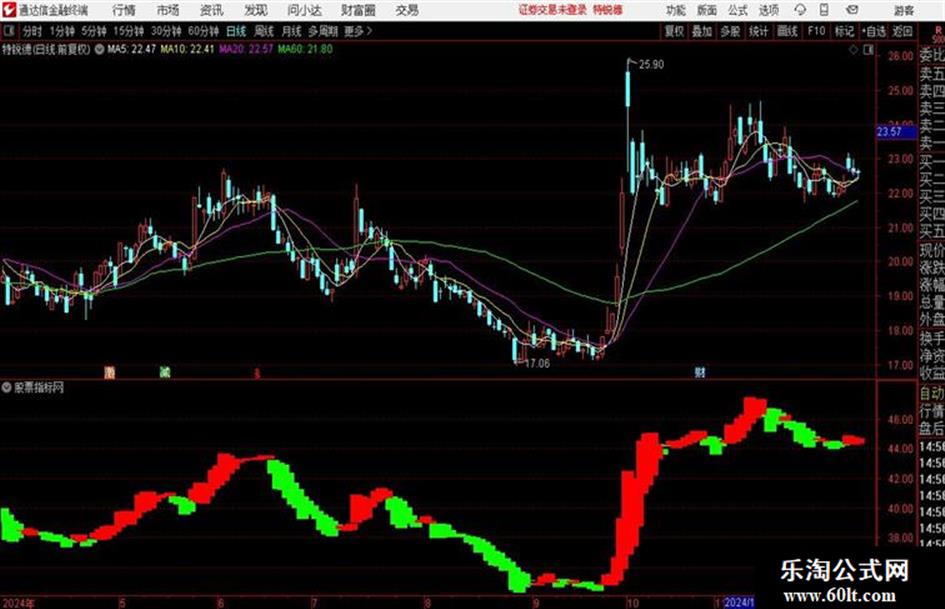Click the highlighted 2024 date label on time axis

[739, 602]
